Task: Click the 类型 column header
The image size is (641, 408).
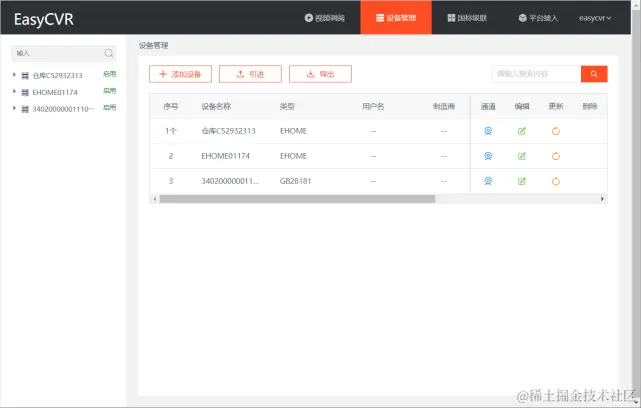Action: click(x=287, y=106)
